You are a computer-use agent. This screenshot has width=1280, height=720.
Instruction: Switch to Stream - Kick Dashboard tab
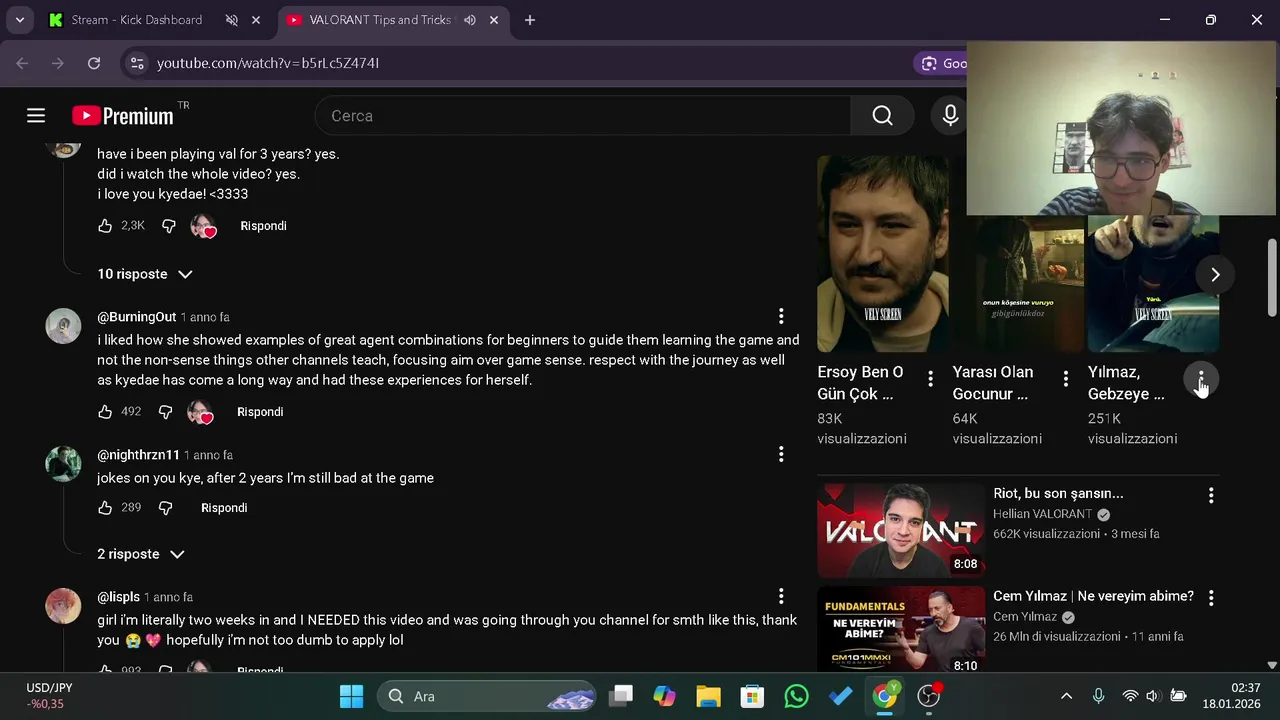[137, 20]
